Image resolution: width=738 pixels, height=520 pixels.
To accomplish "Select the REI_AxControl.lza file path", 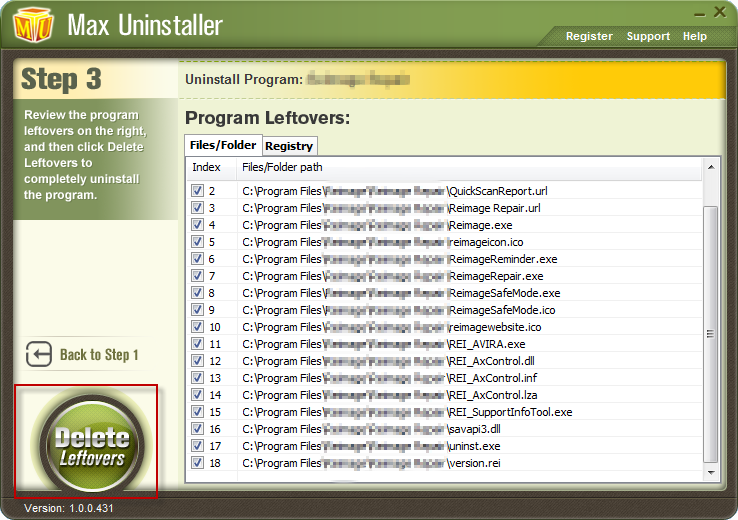I will [390, 395].
